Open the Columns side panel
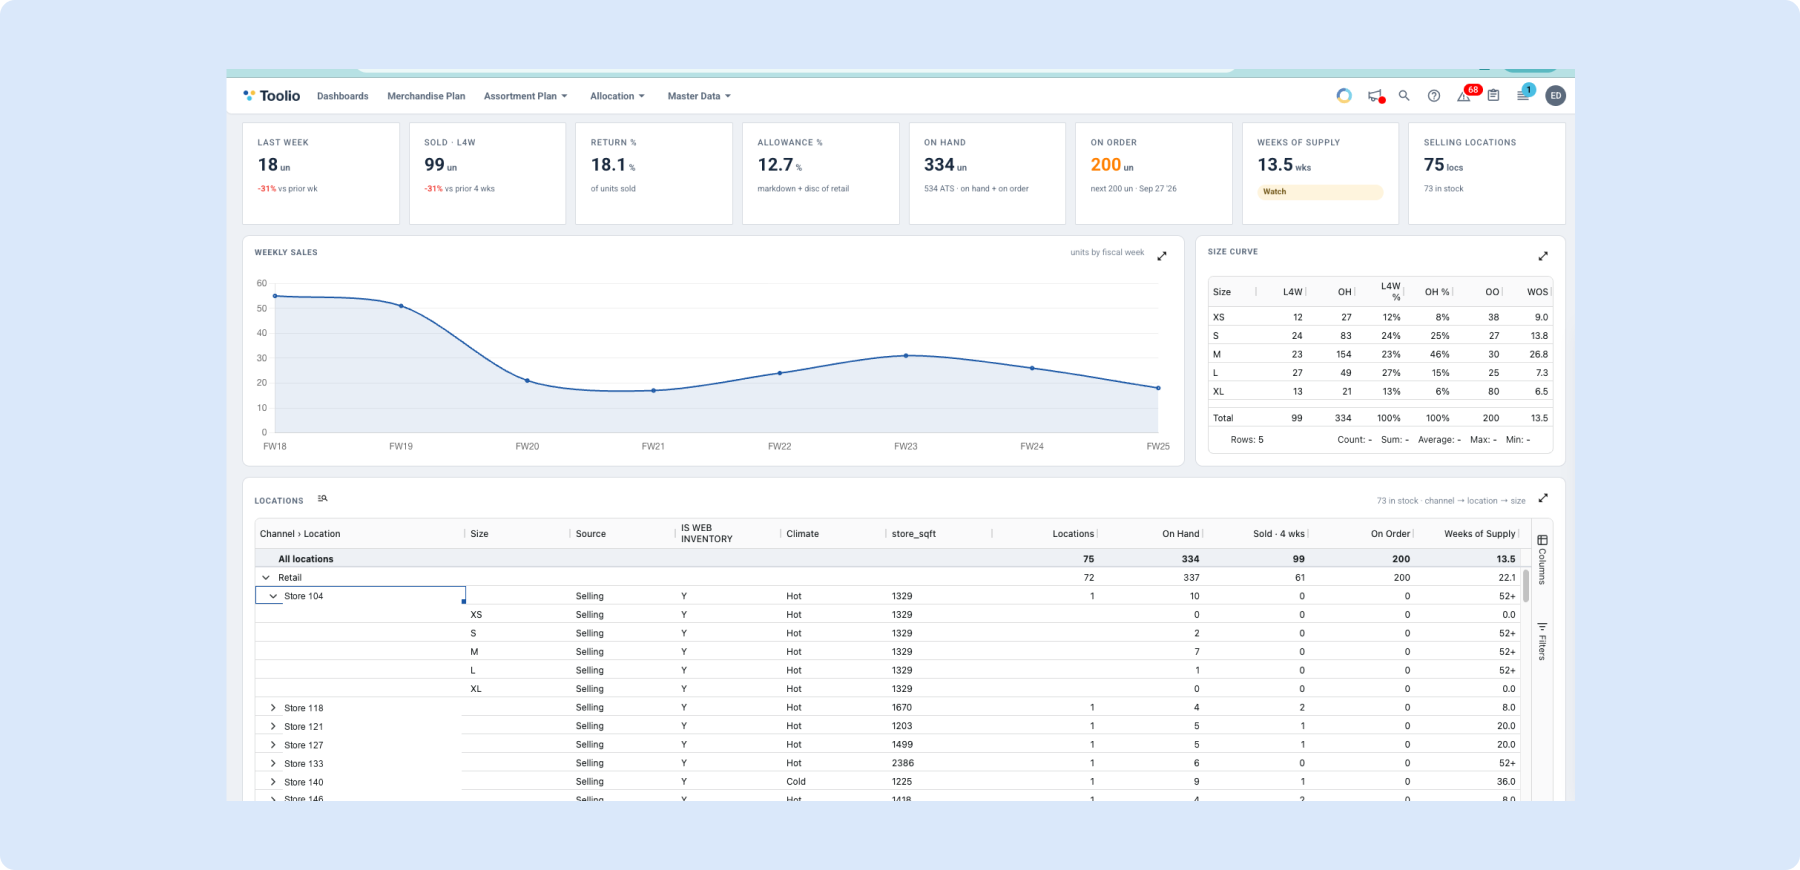Image resolution: width=1800 pixels, height=870 pixels. [x=1542, y=560]
